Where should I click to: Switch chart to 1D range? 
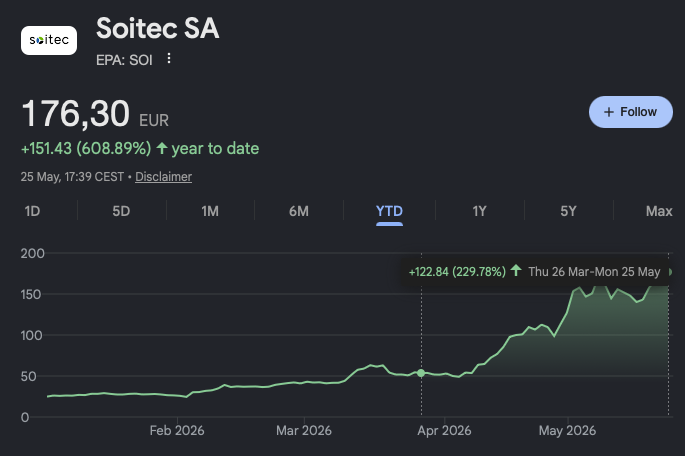[x=32, y=211]
